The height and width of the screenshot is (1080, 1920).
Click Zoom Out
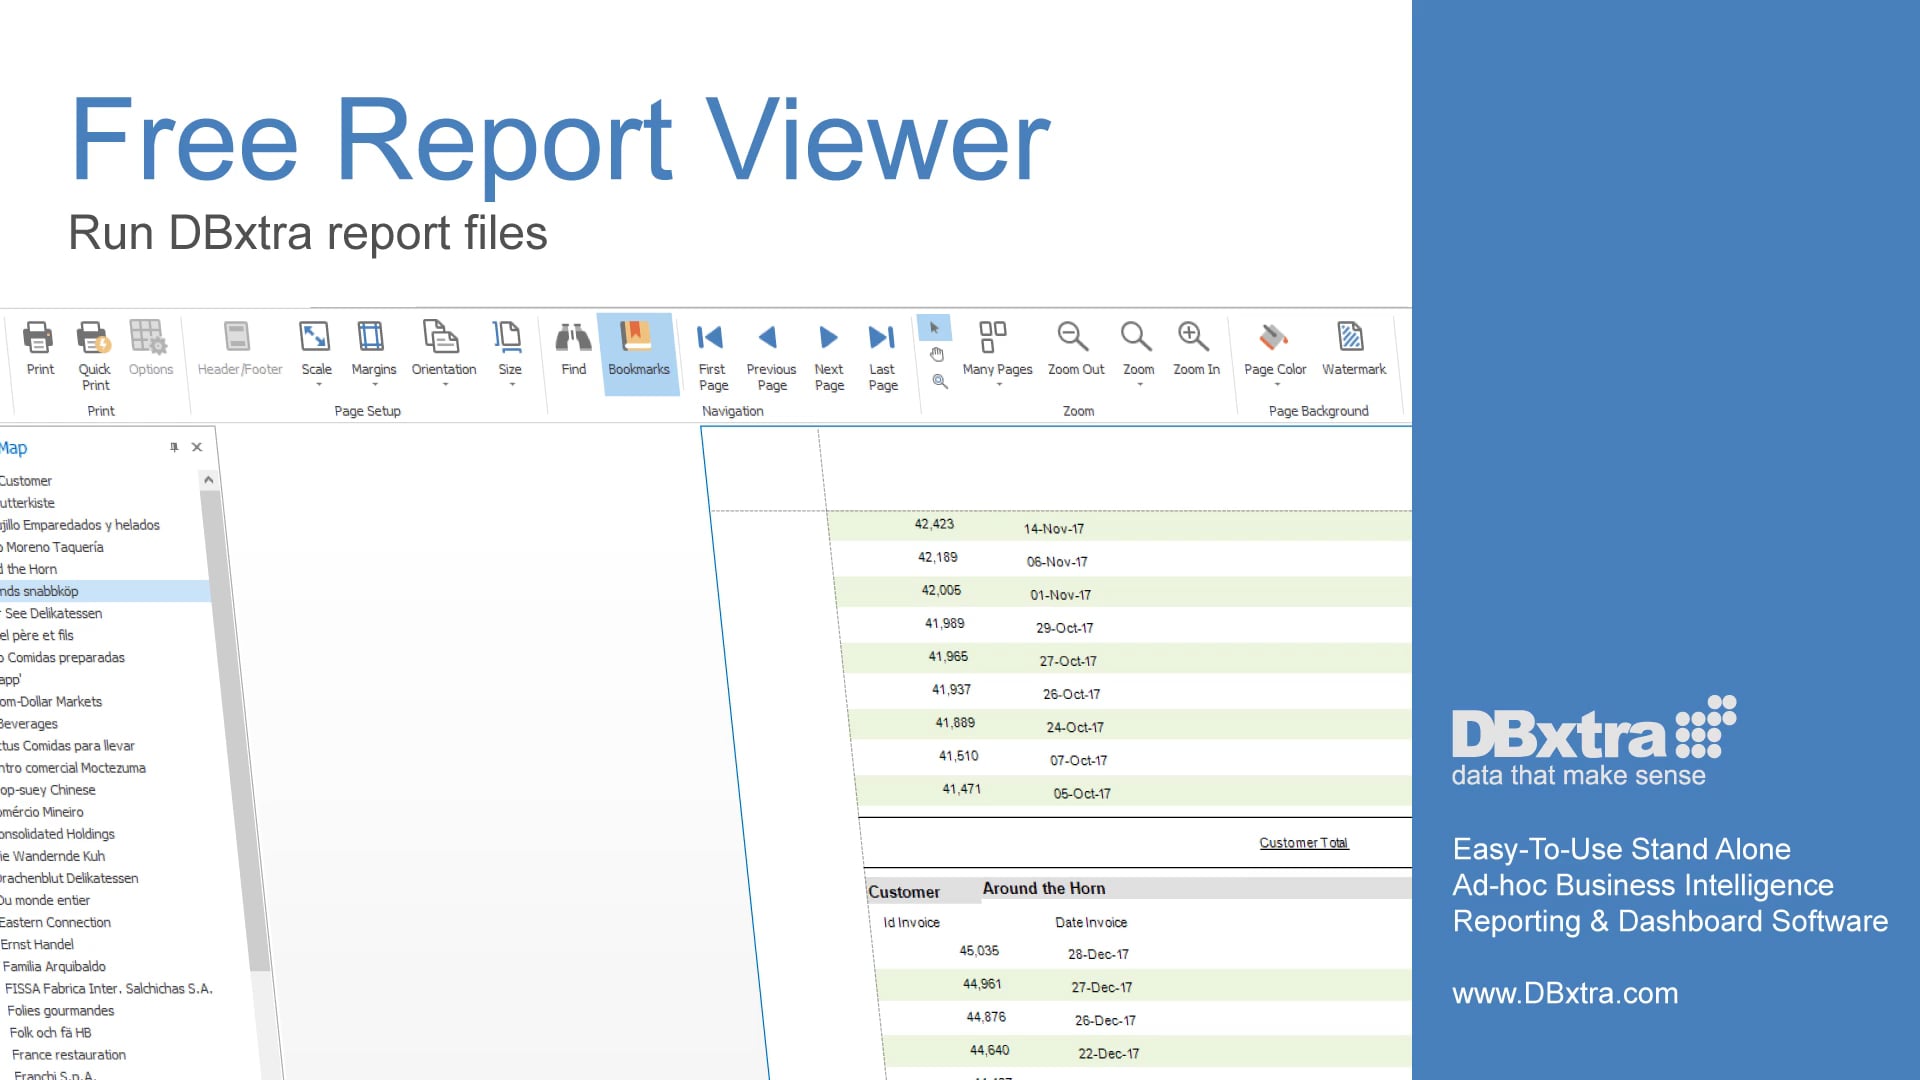tap(1075, 348)
